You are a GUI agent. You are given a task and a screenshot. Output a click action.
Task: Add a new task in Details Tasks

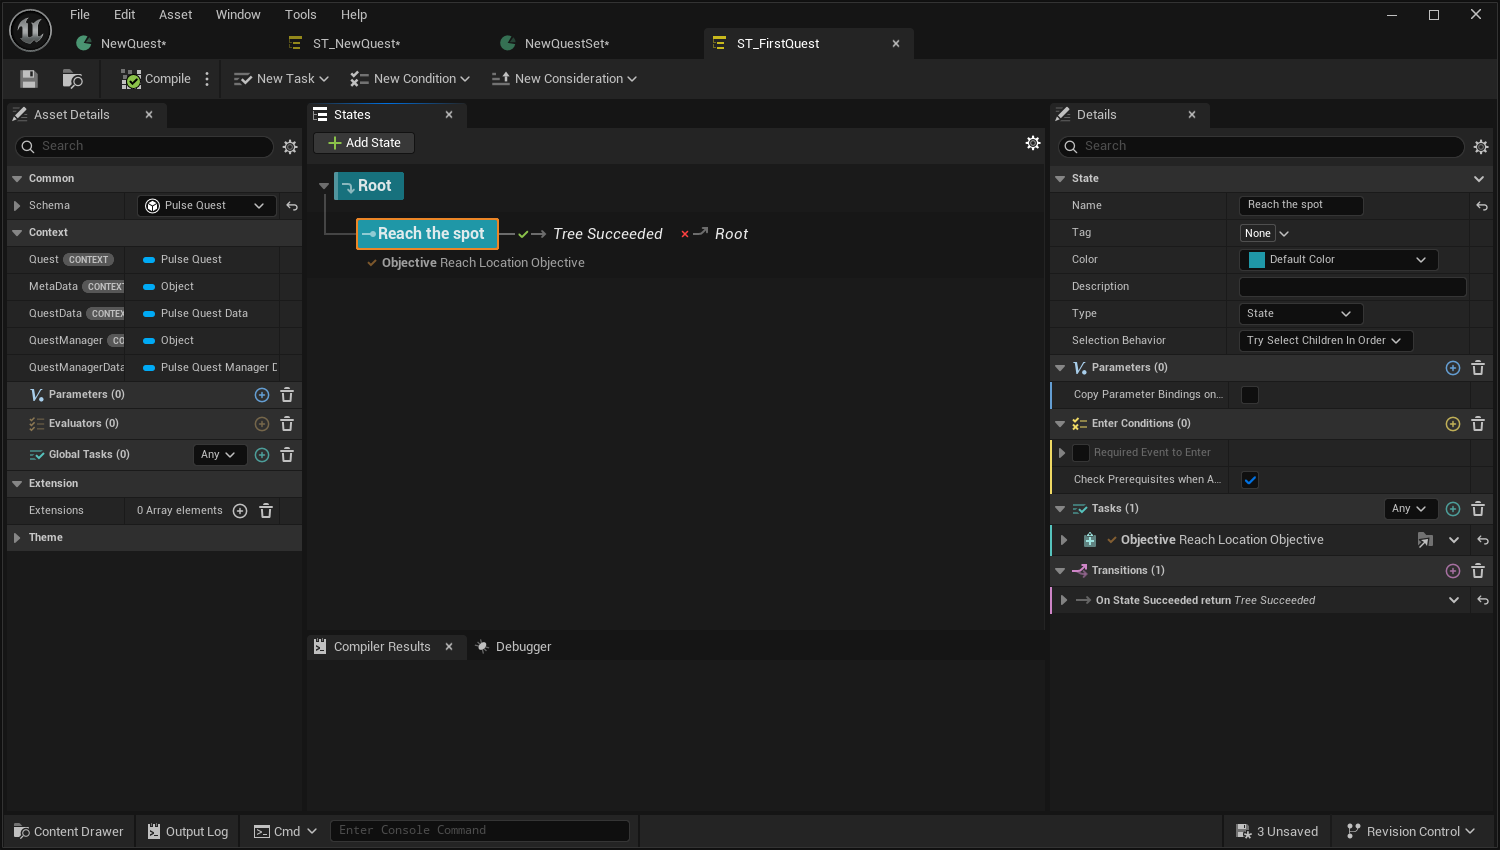(x=1453, y=509)
